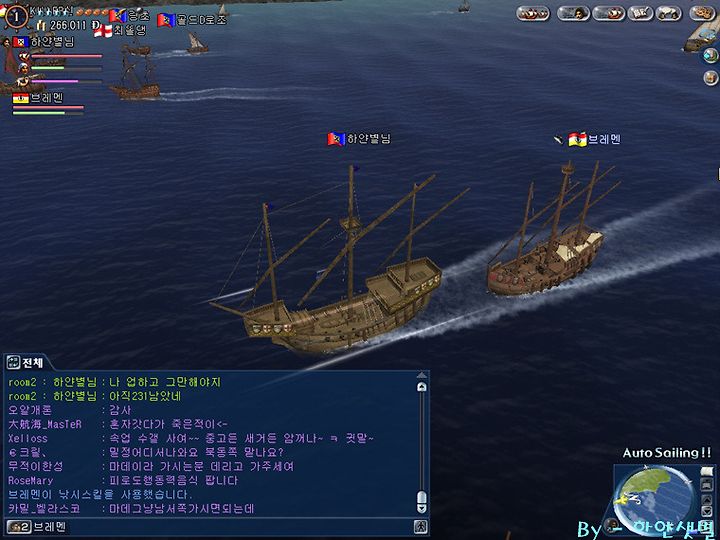Screen dimensions: 720x540
Task: Open the fleet ships menu button
Action: 533,13
